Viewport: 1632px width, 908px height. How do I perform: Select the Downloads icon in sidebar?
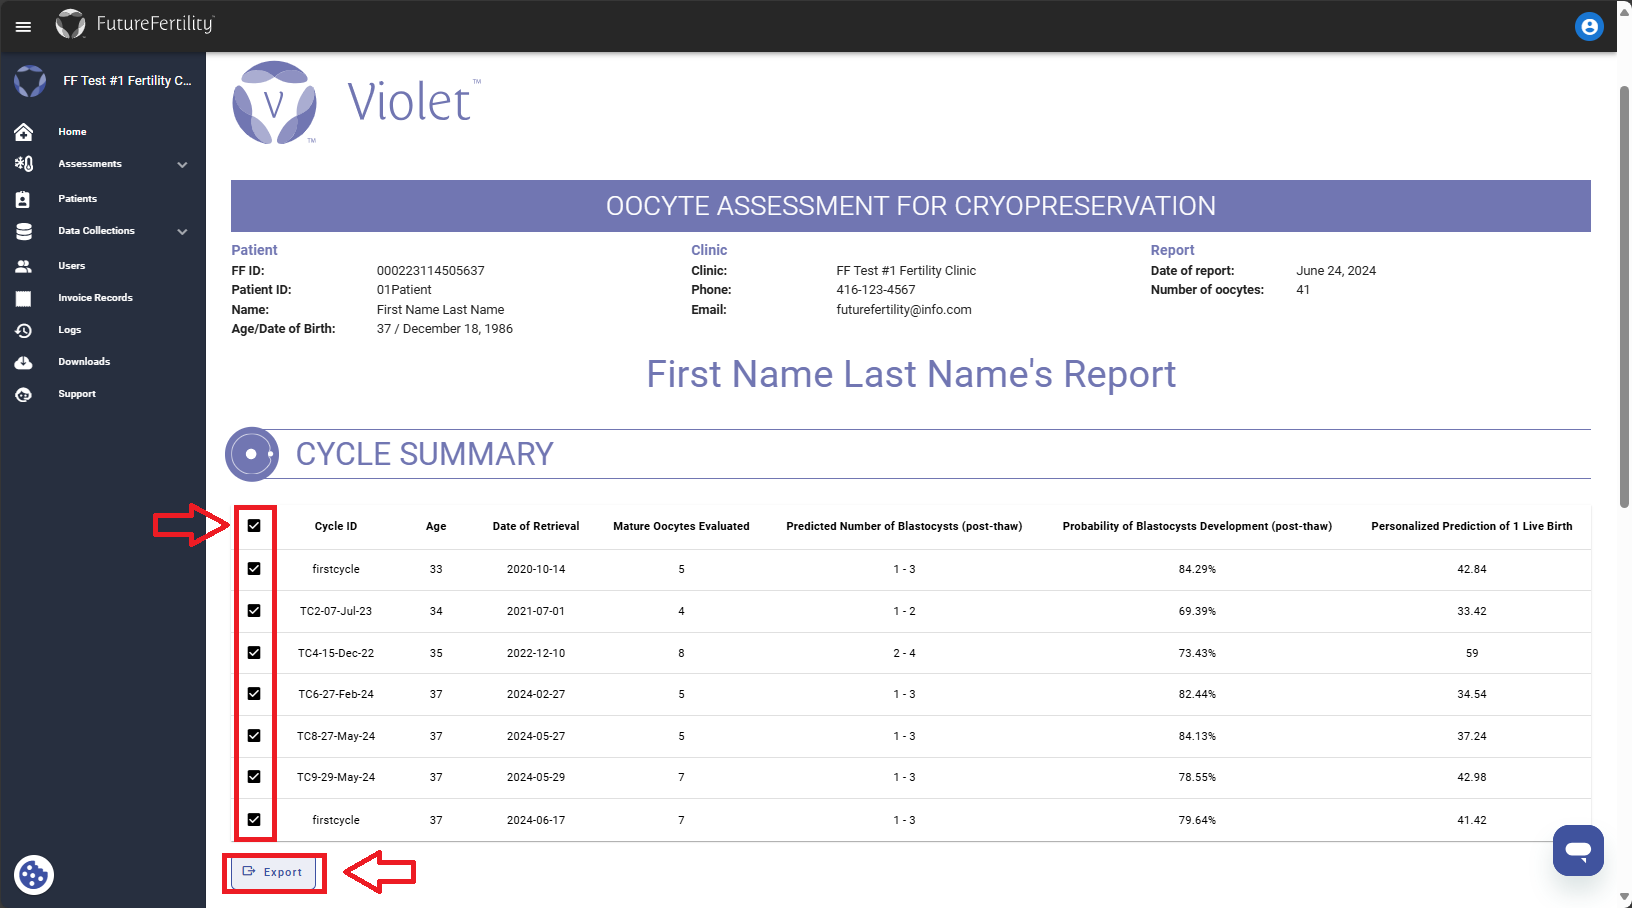coord(24,361)
